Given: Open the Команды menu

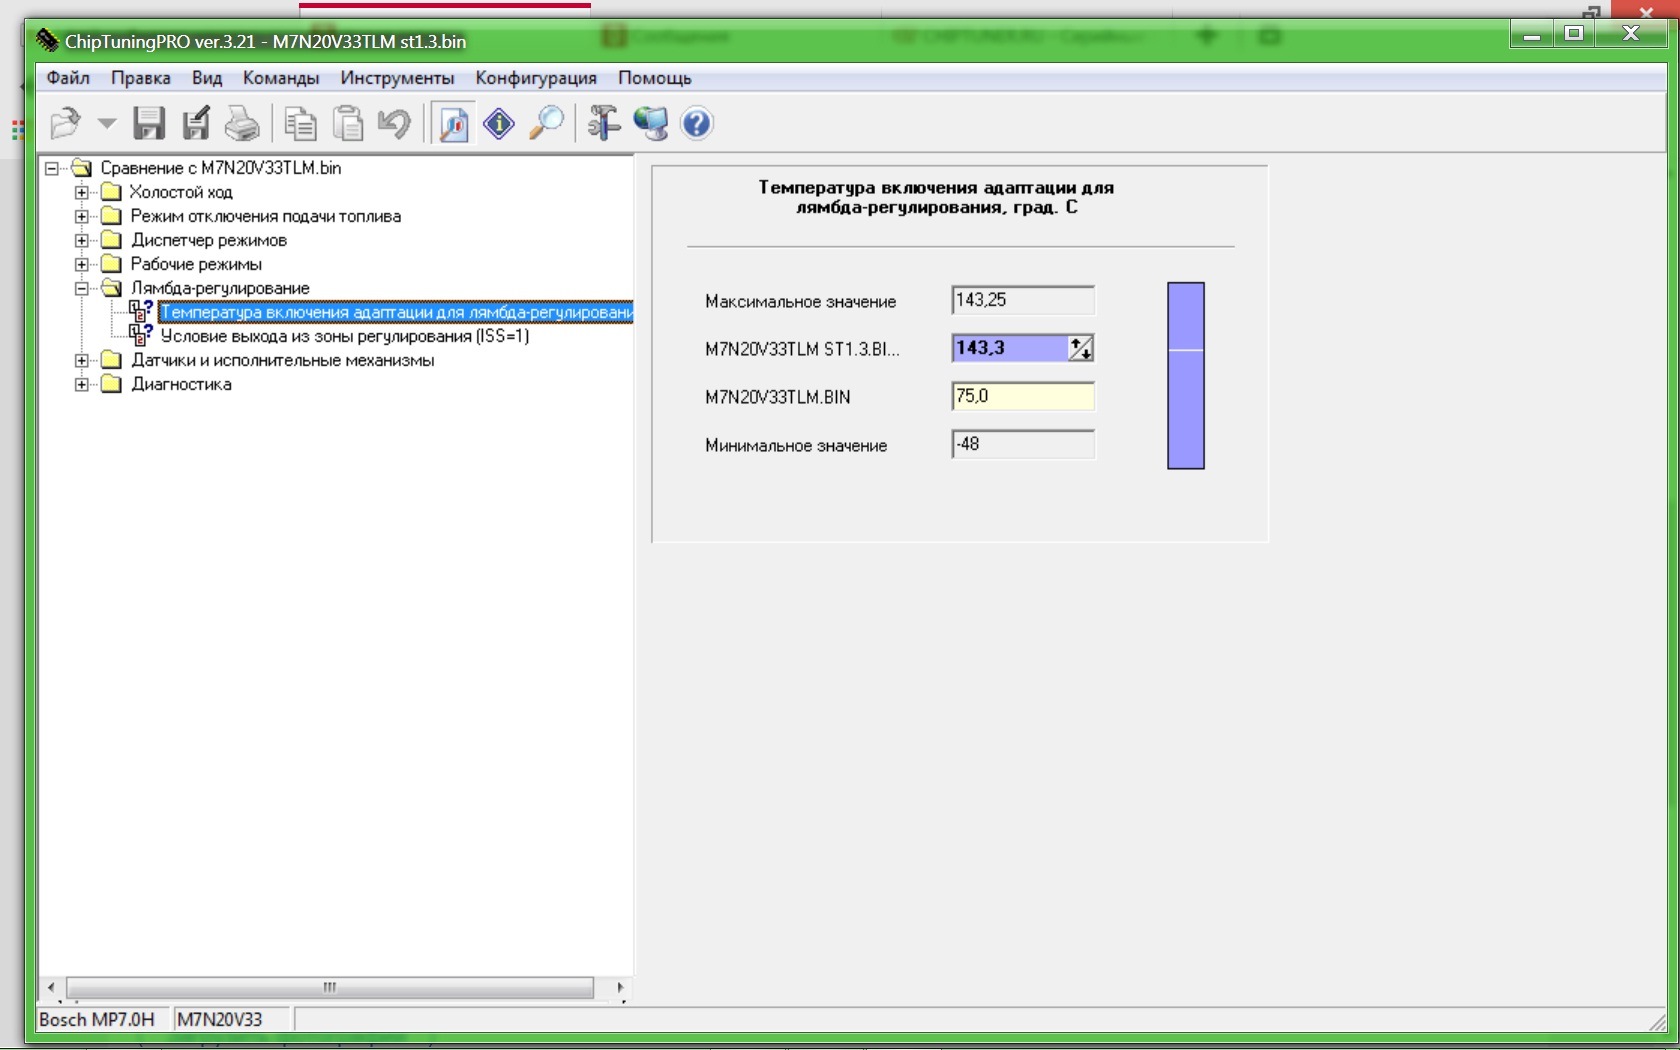Looking at the screenshot, I should 281,78.
